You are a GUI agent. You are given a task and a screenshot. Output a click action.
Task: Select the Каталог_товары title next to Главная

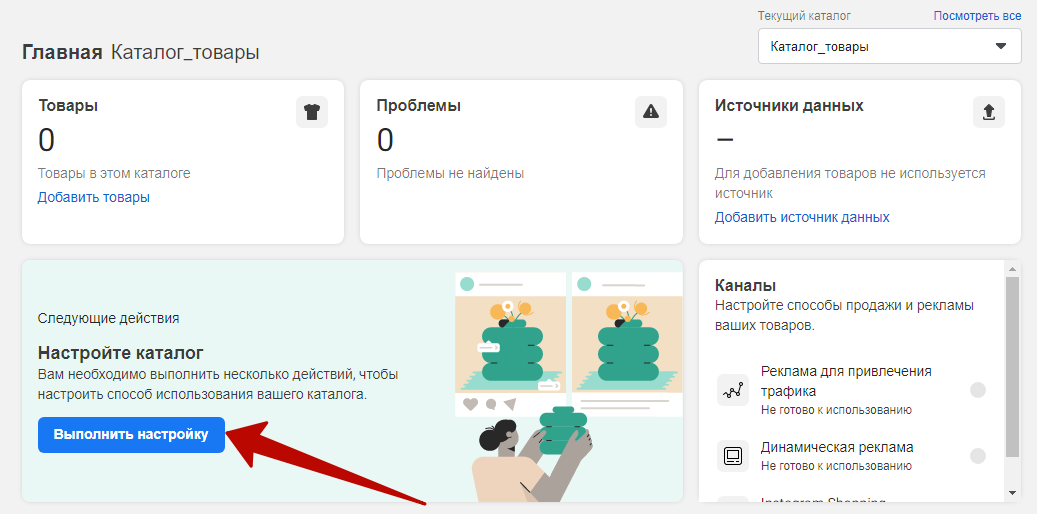tap(185, 52)
